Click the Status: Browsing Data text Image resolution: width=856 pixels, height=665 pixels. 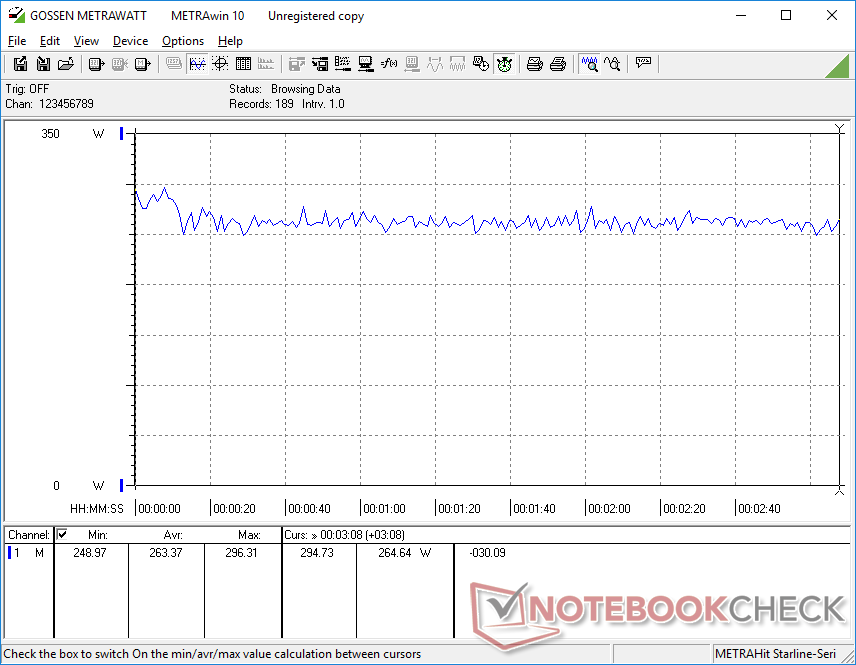pyautogui.click(x=285, y=89)
